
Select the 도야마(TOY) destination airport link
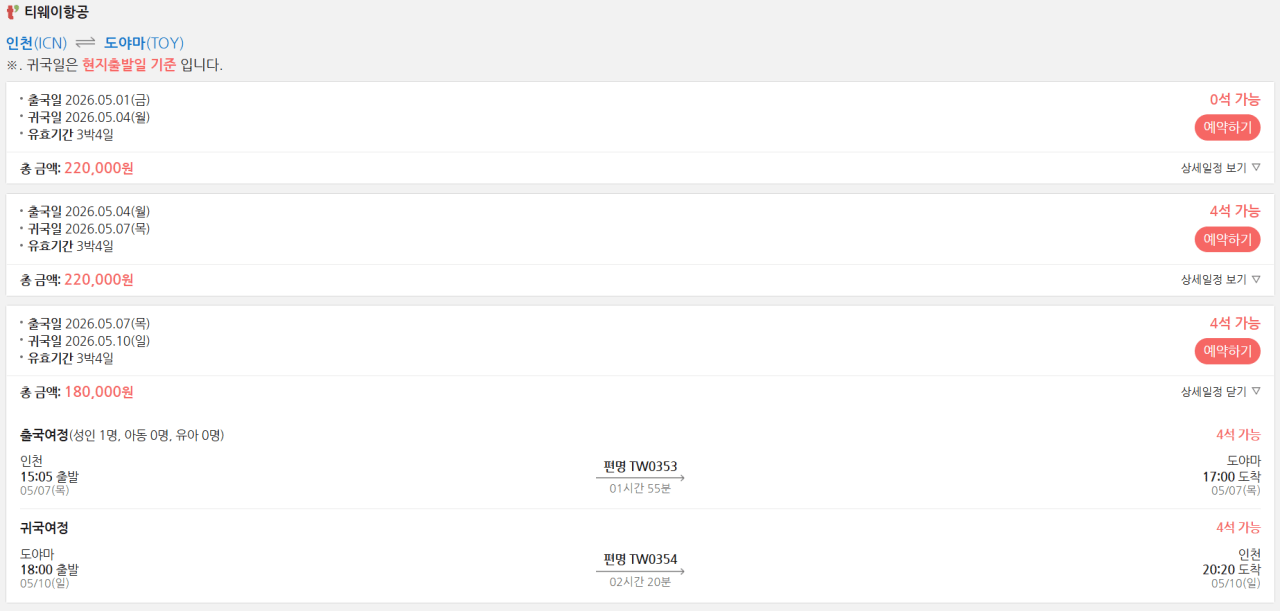coord(144,43)
